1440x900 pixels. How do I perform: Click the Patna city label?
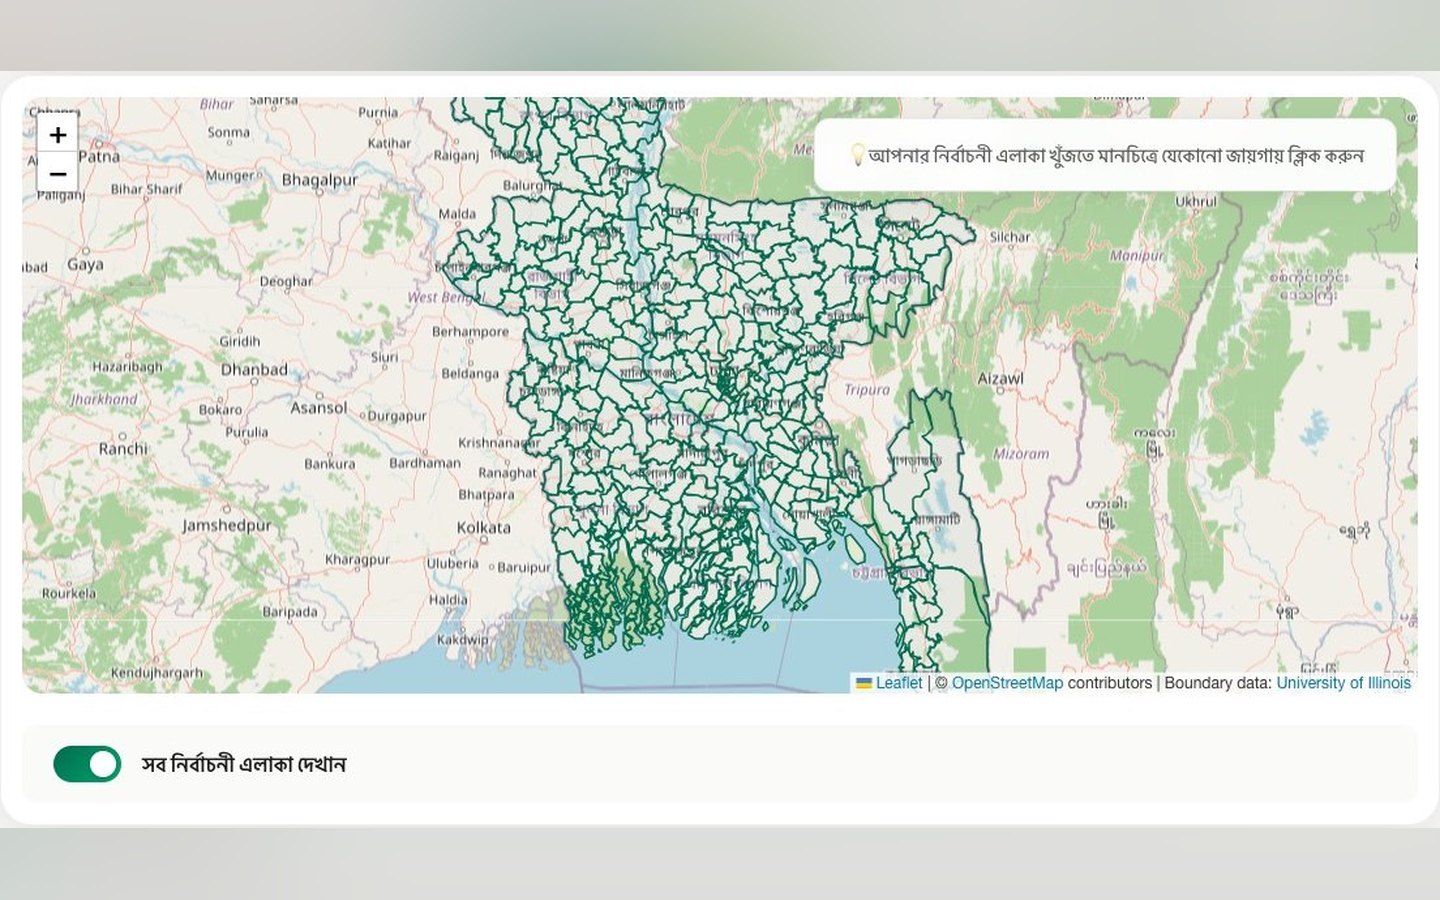click(x=99, y=156)
